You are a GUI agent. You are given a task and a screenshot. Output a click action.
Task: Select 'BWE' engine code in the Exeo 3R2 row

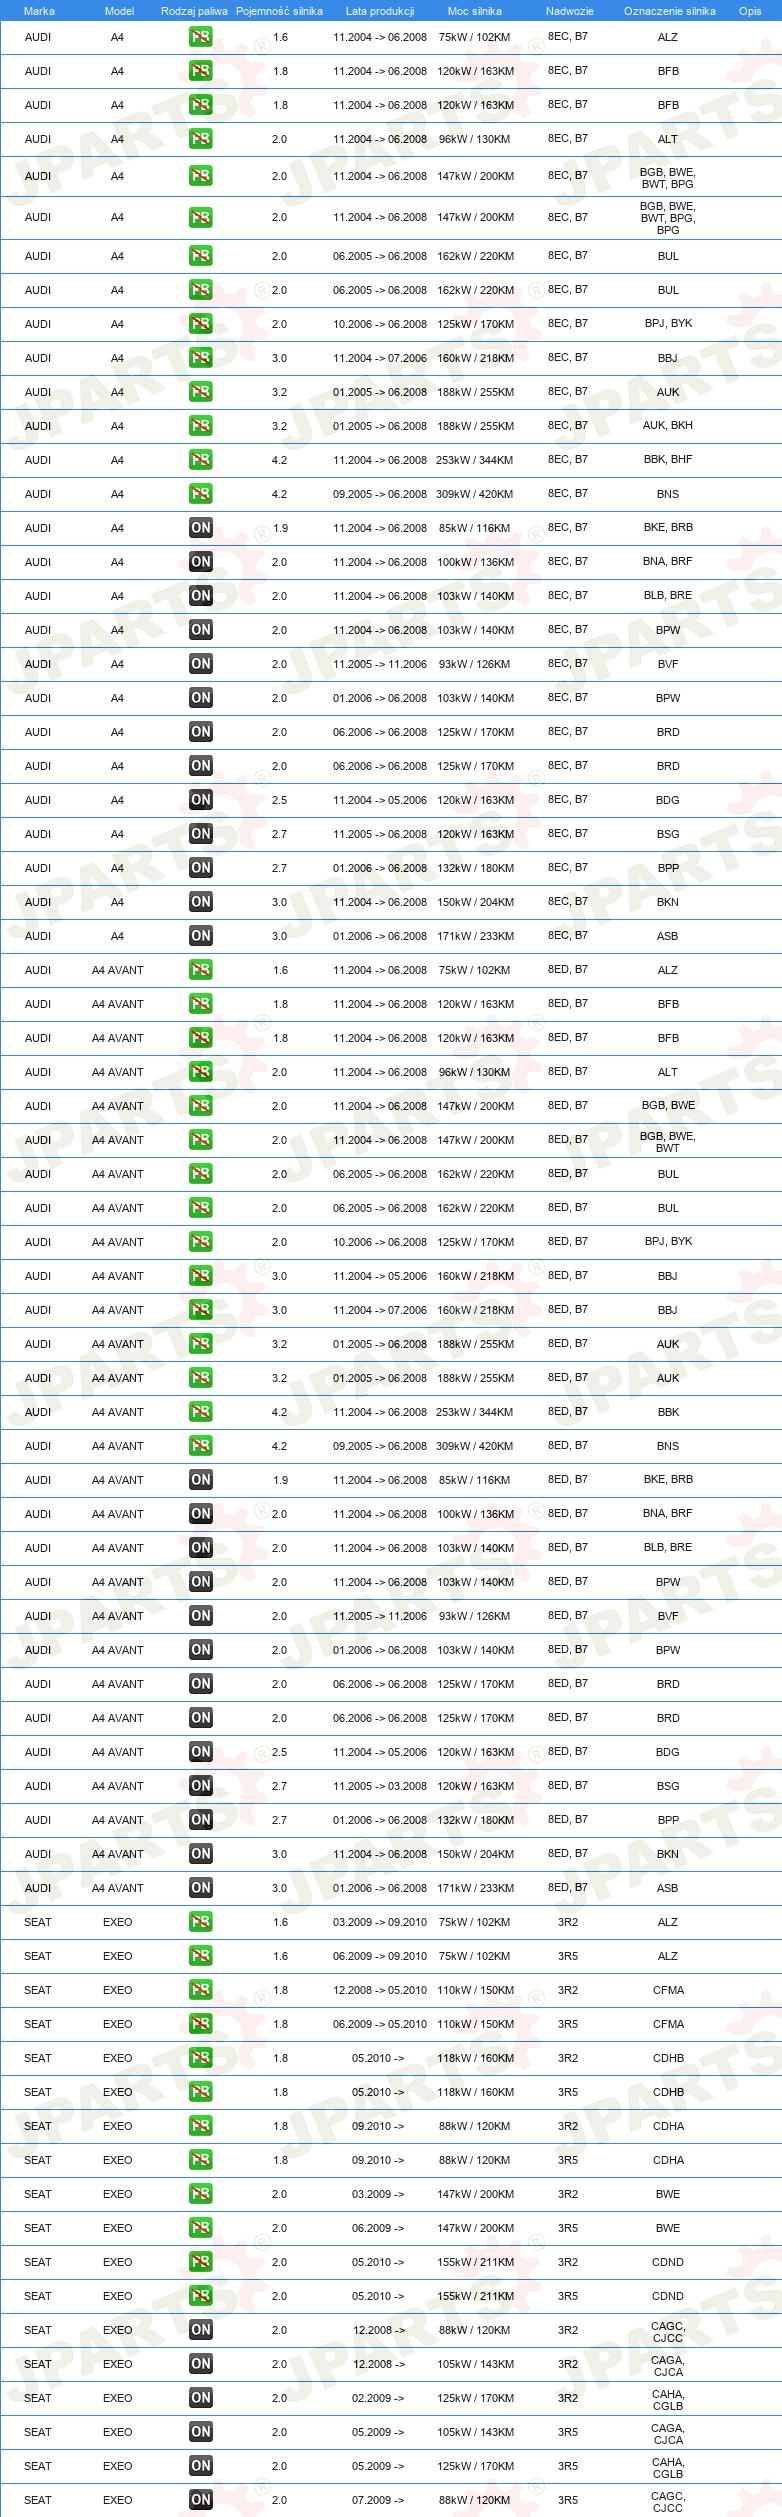coord(668,2194)
